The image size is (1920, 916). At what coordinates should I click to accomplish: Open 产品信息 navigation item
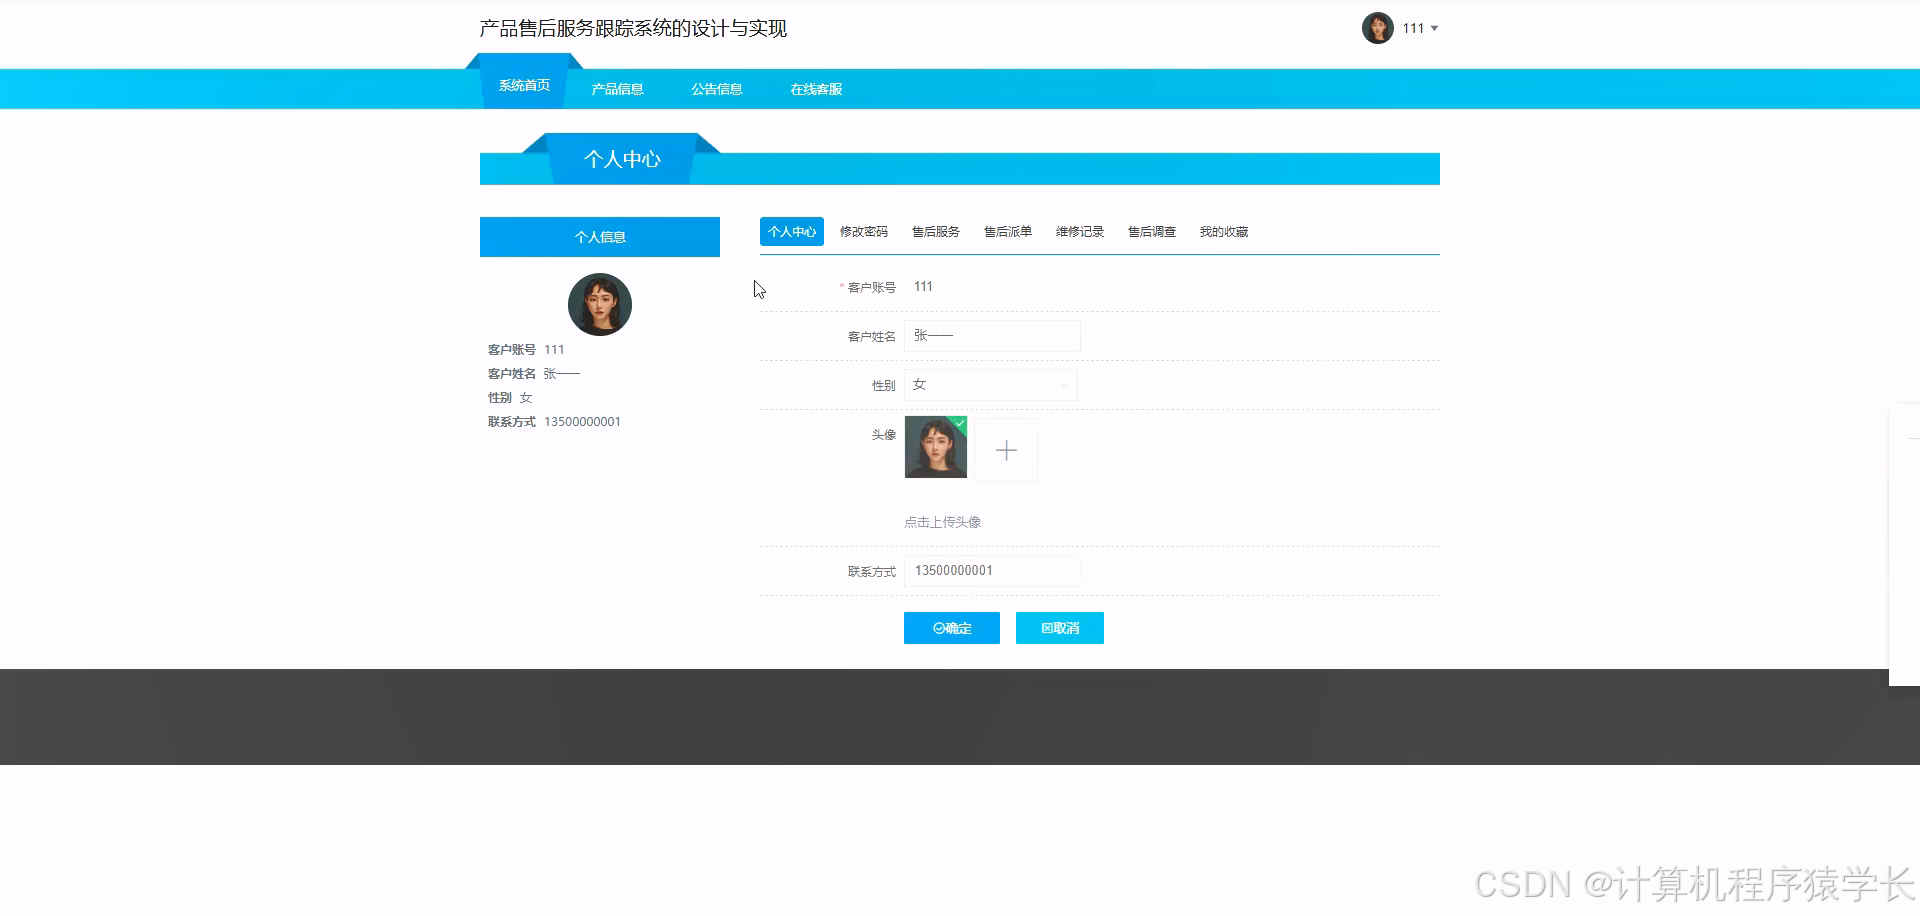pyautogui.click(x=617, y=89)
